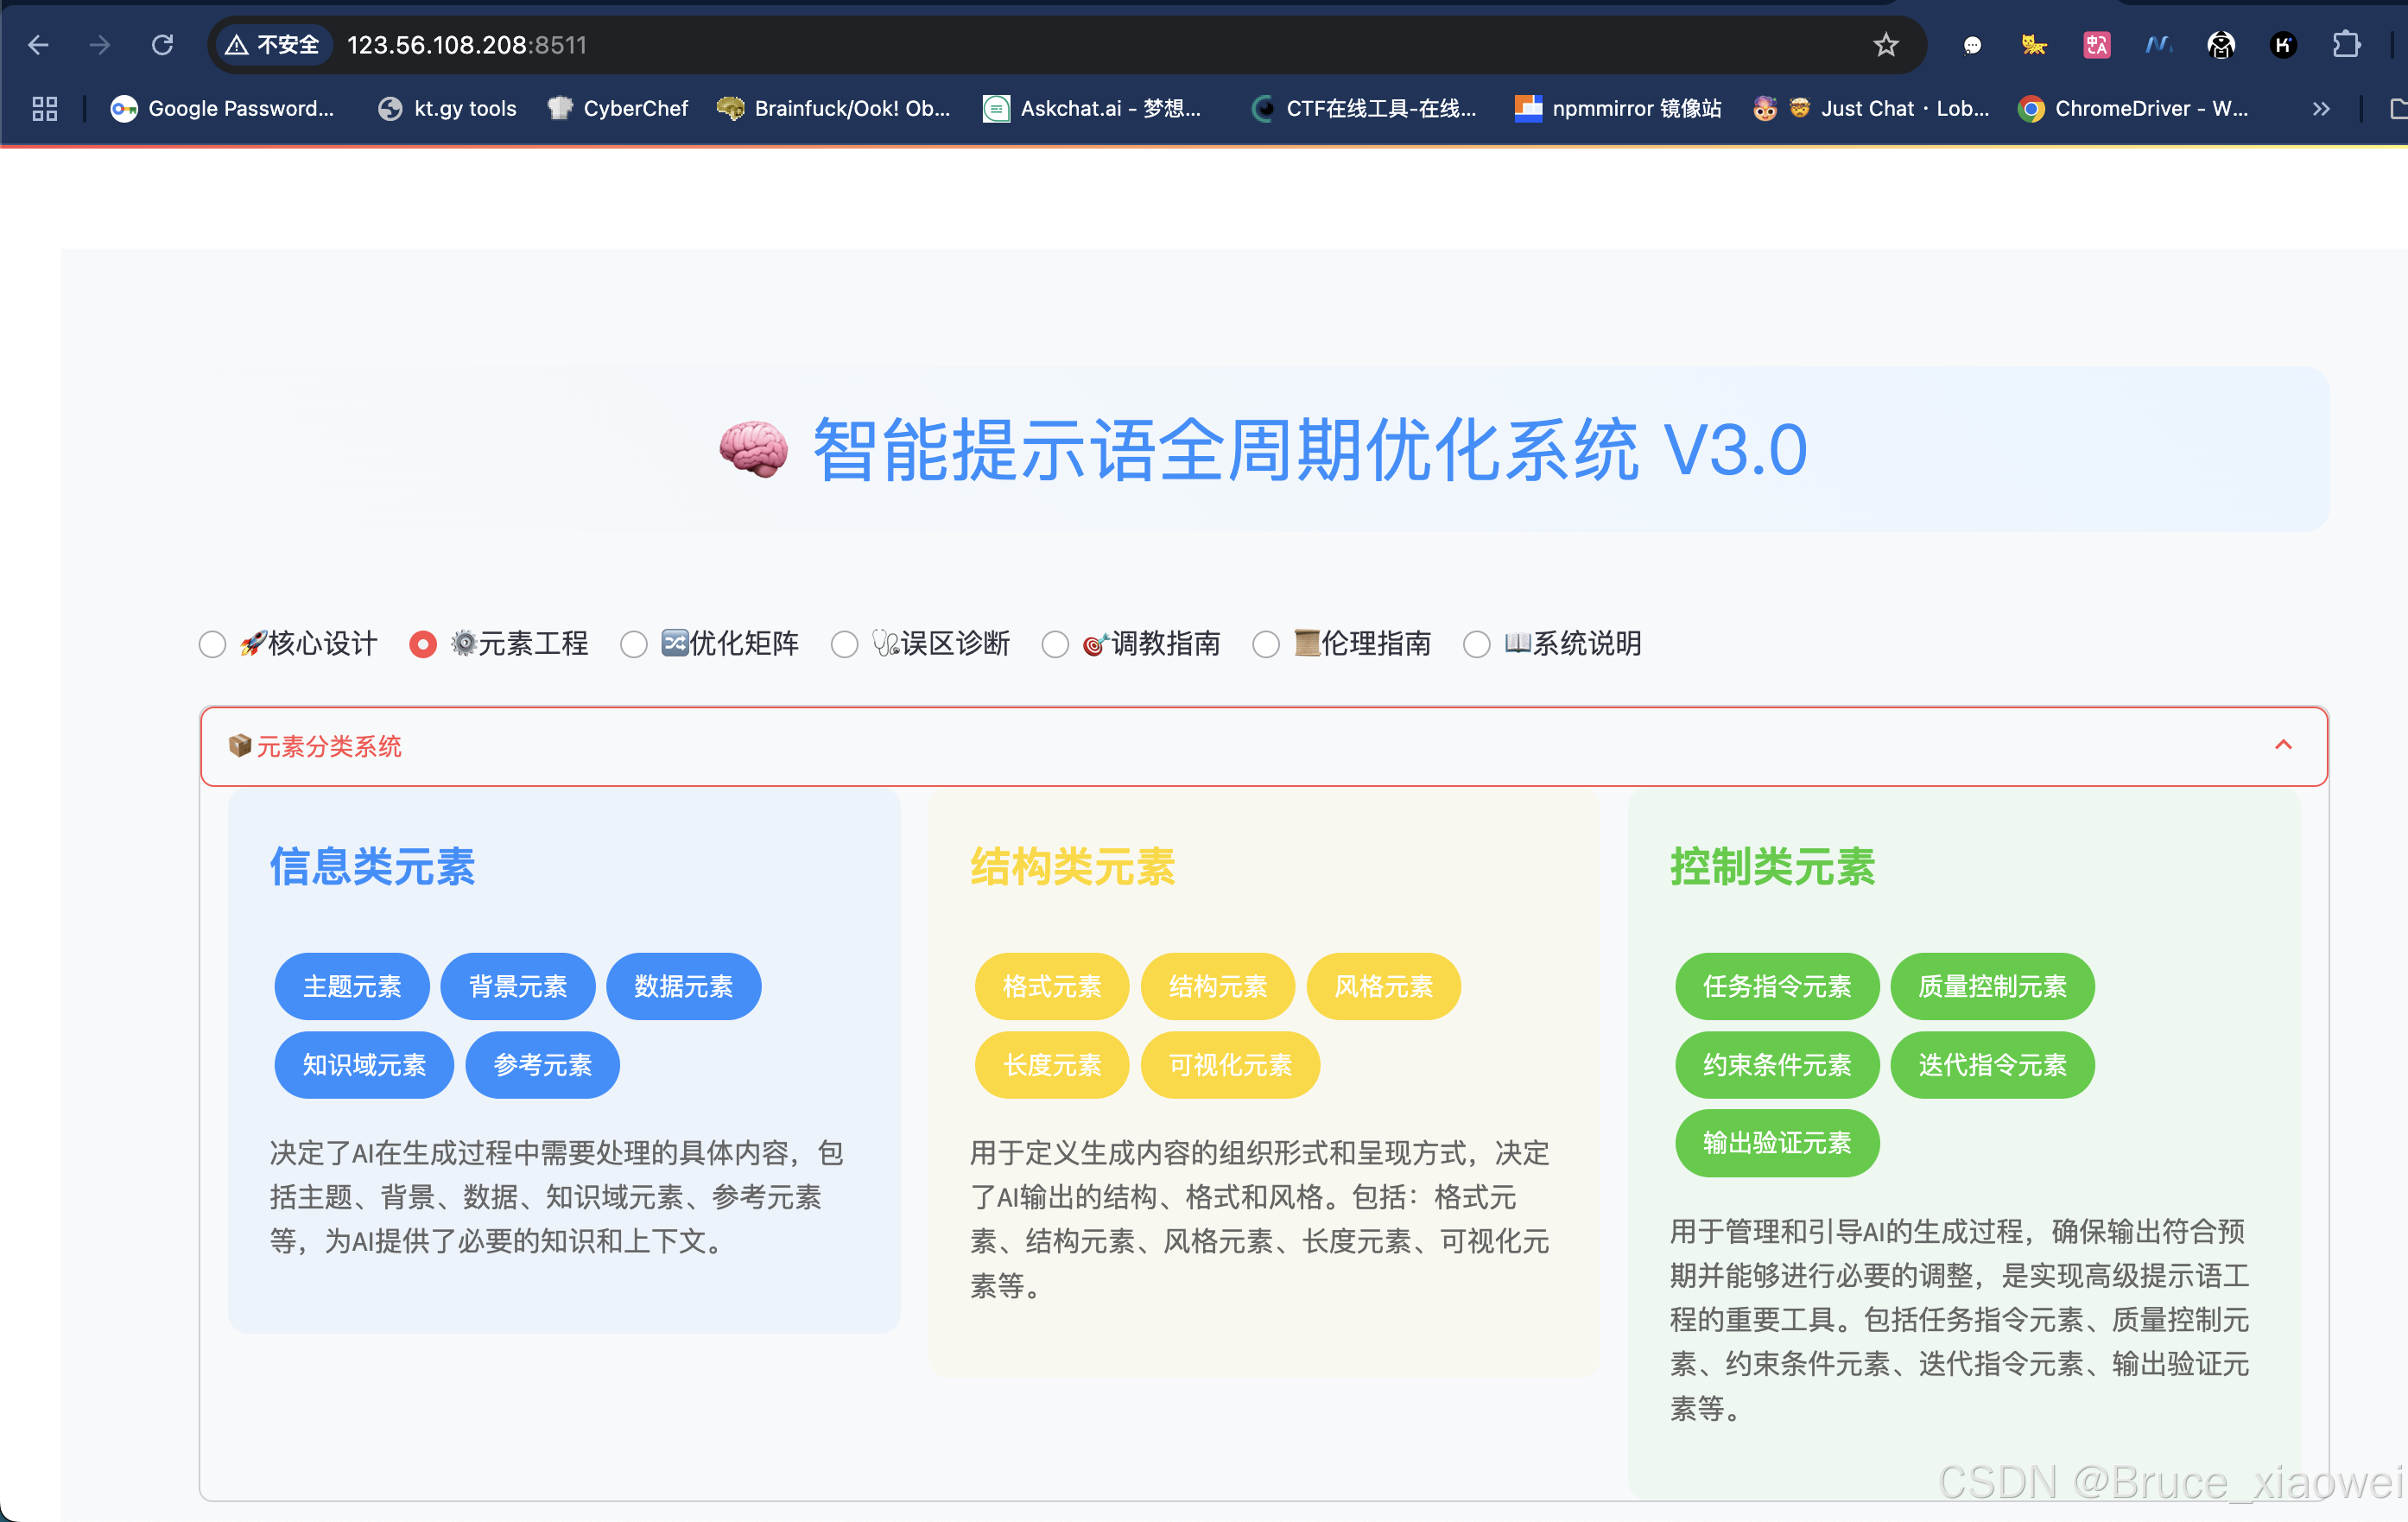Select the 优化矩阵 radio option

point(634,644)
